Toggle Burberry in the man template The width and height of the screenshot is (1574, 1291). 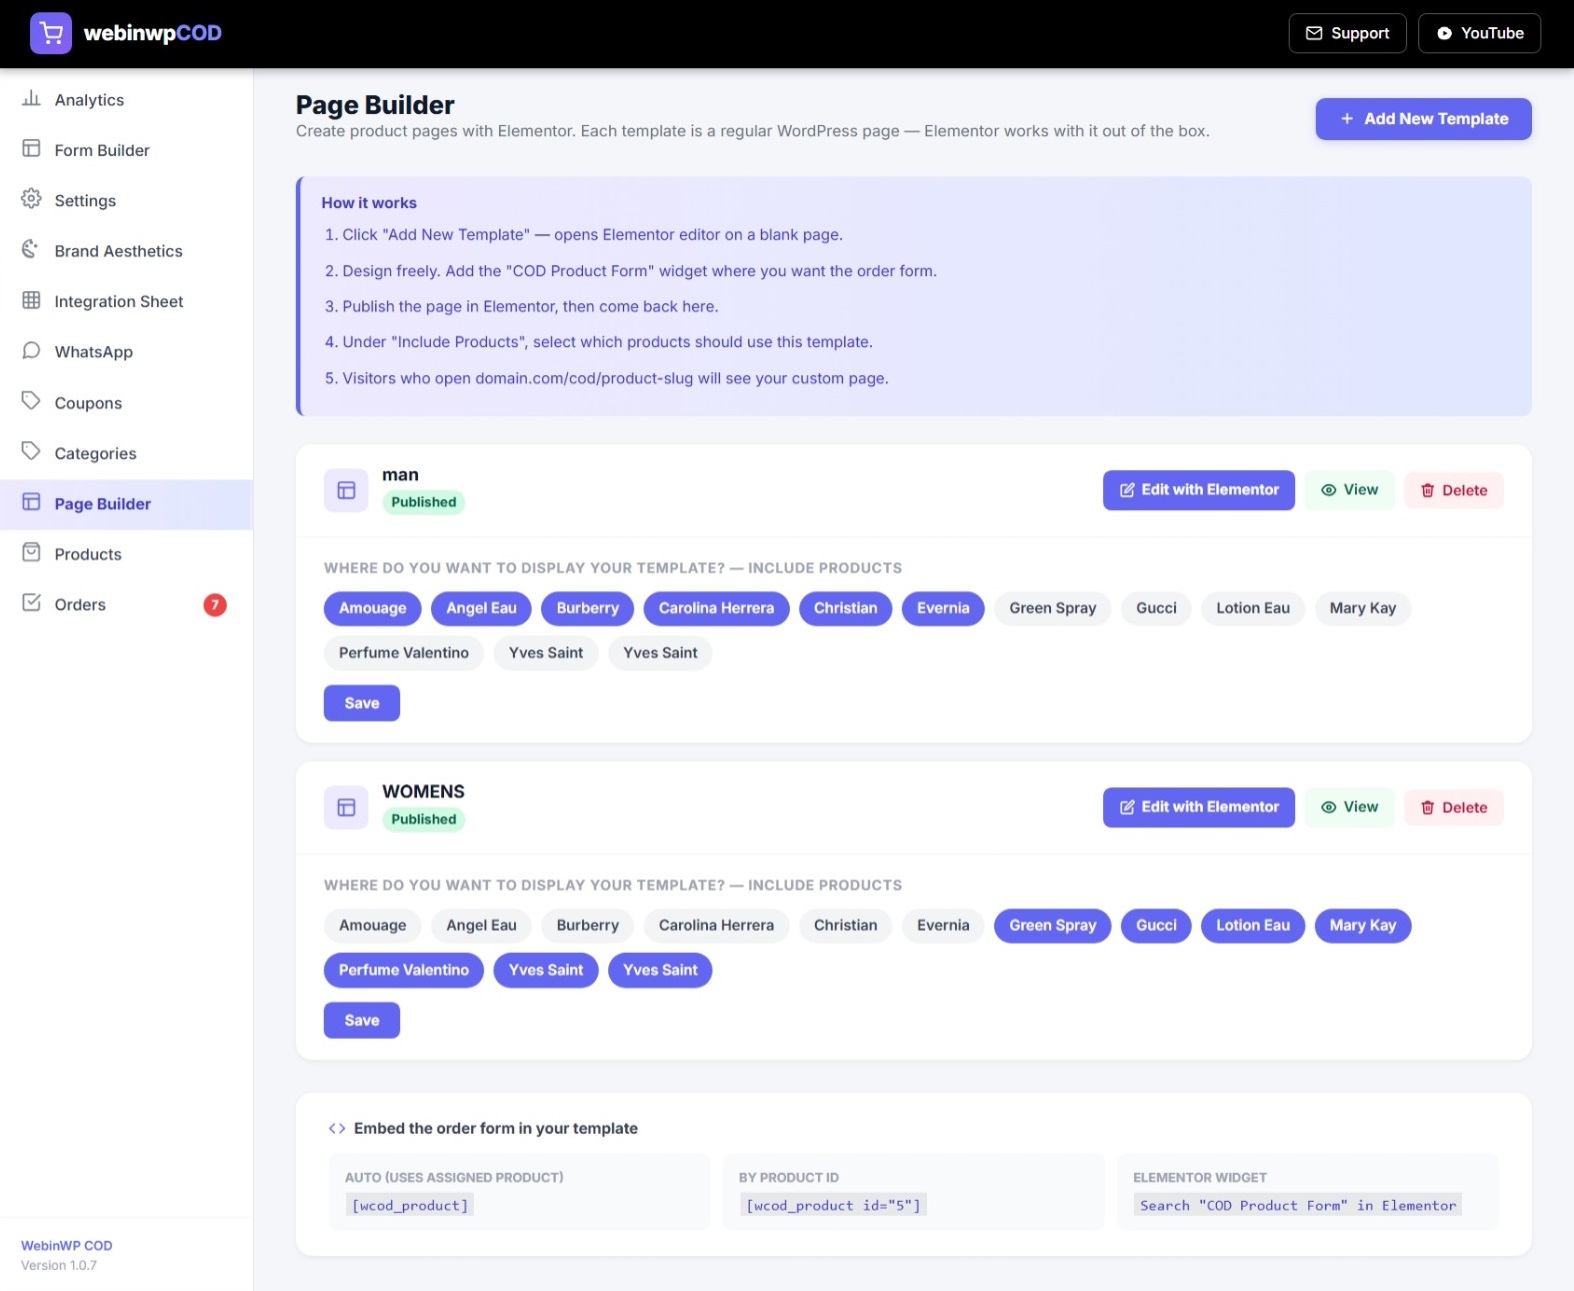point(587,608)
